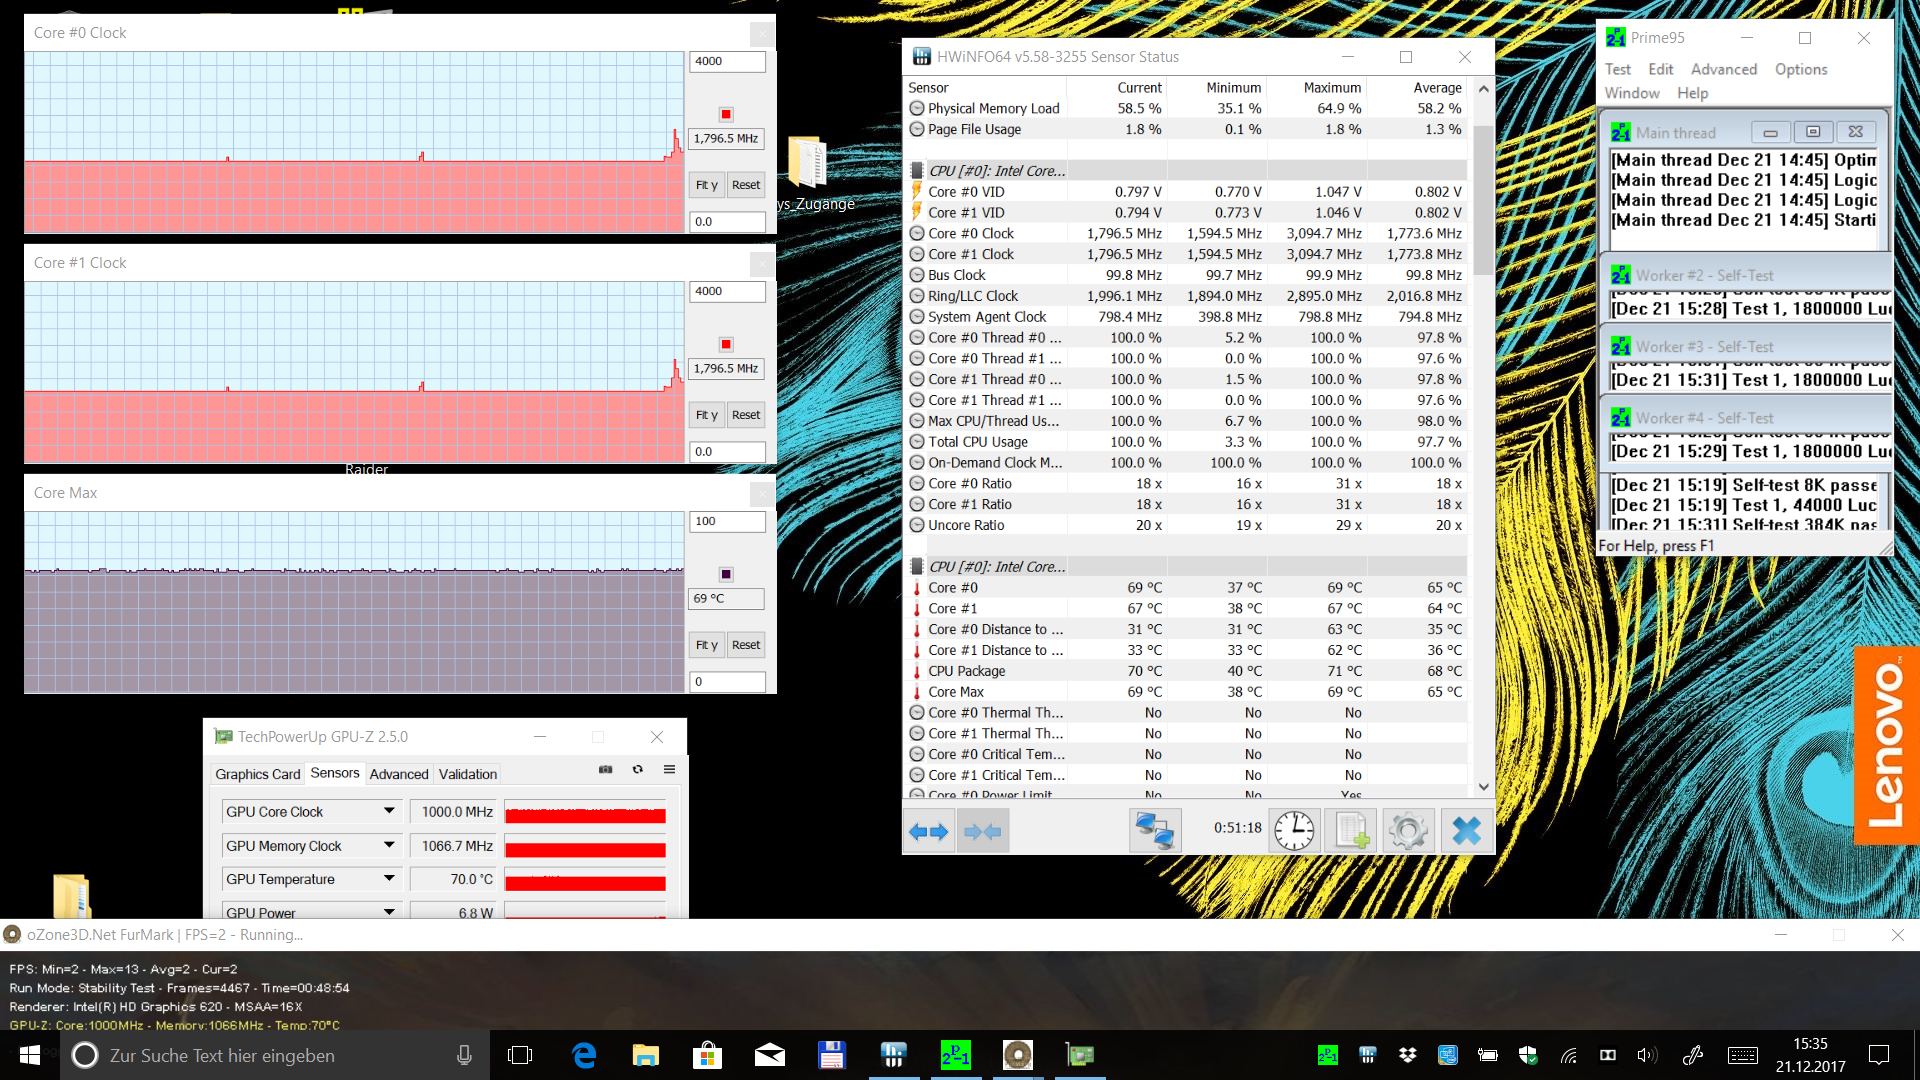Click Fit y in Core #0 Clock graph
Viewport: 1920px width, 1080px height.
[706, 185]
